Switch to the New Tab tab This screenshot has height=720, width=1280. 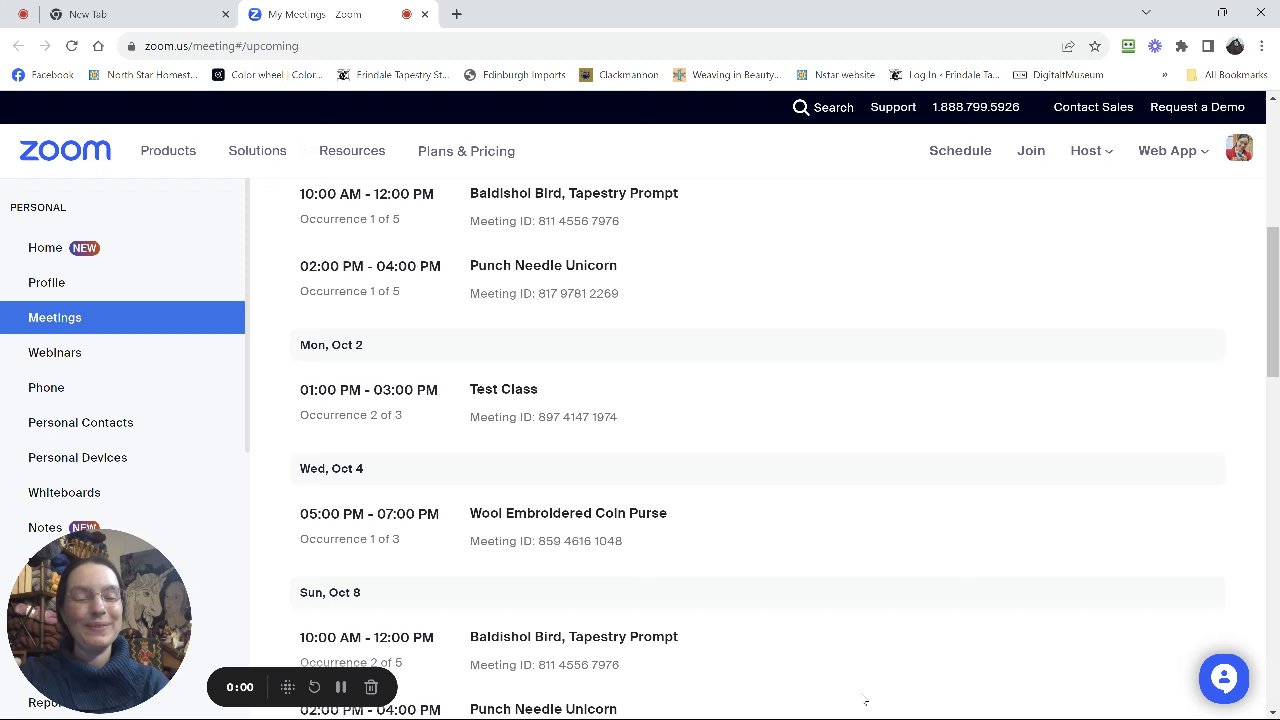click(138, 14)
